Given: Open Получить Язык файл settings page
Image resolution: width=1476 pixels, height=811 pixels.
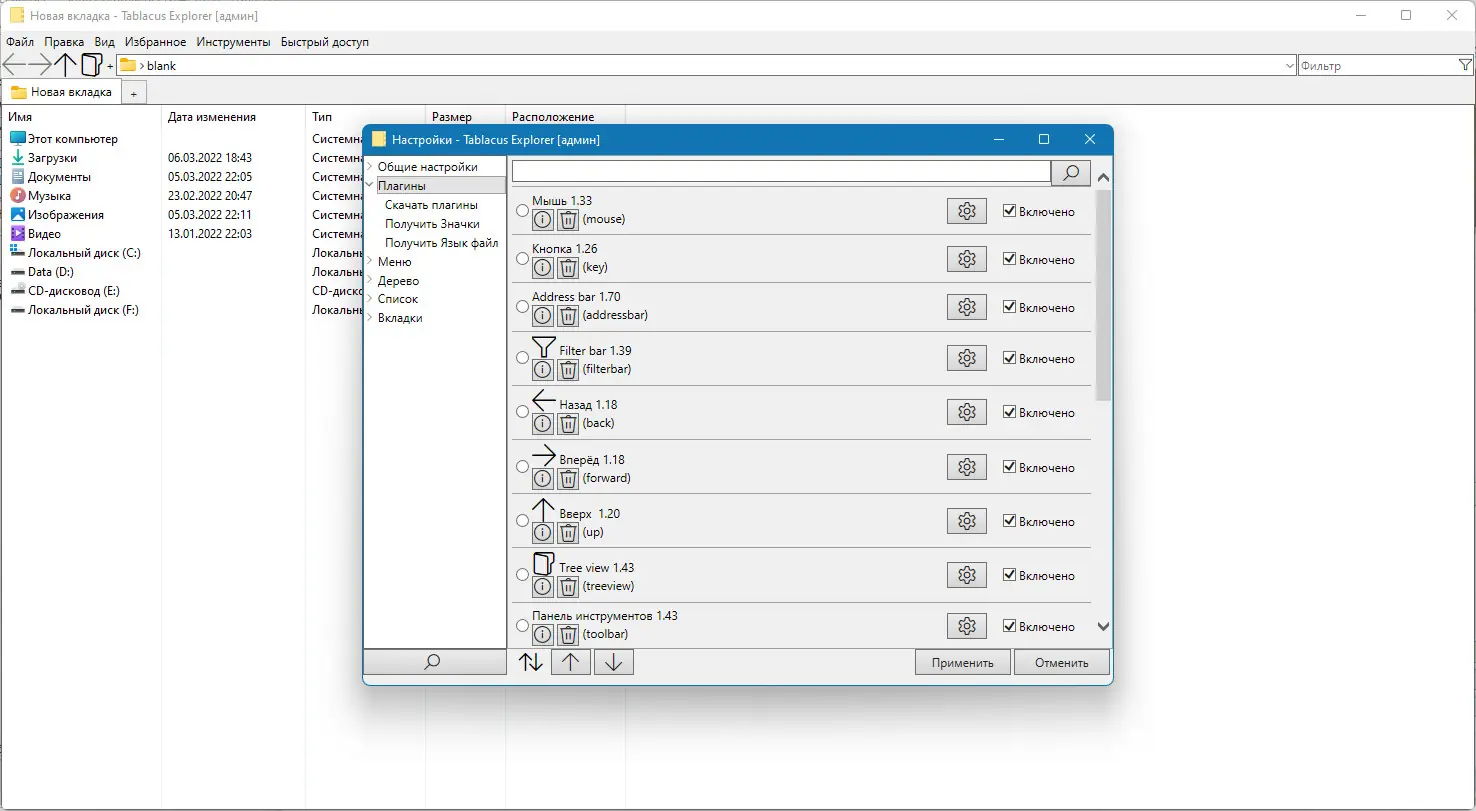Looking at the screenshot, I should [441, 243].
